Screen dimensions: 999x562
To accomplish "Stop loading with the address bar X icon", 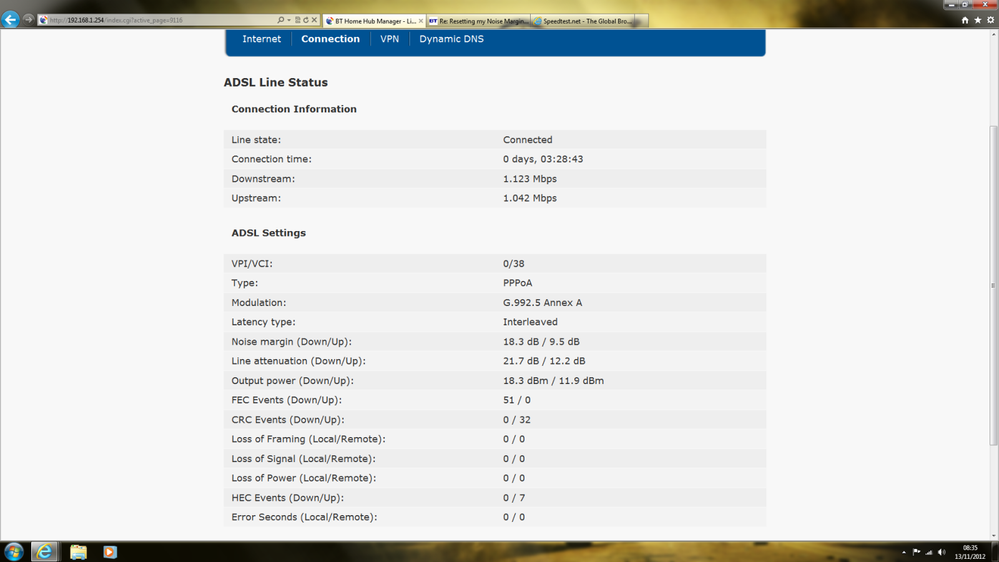I will point(314,20).
